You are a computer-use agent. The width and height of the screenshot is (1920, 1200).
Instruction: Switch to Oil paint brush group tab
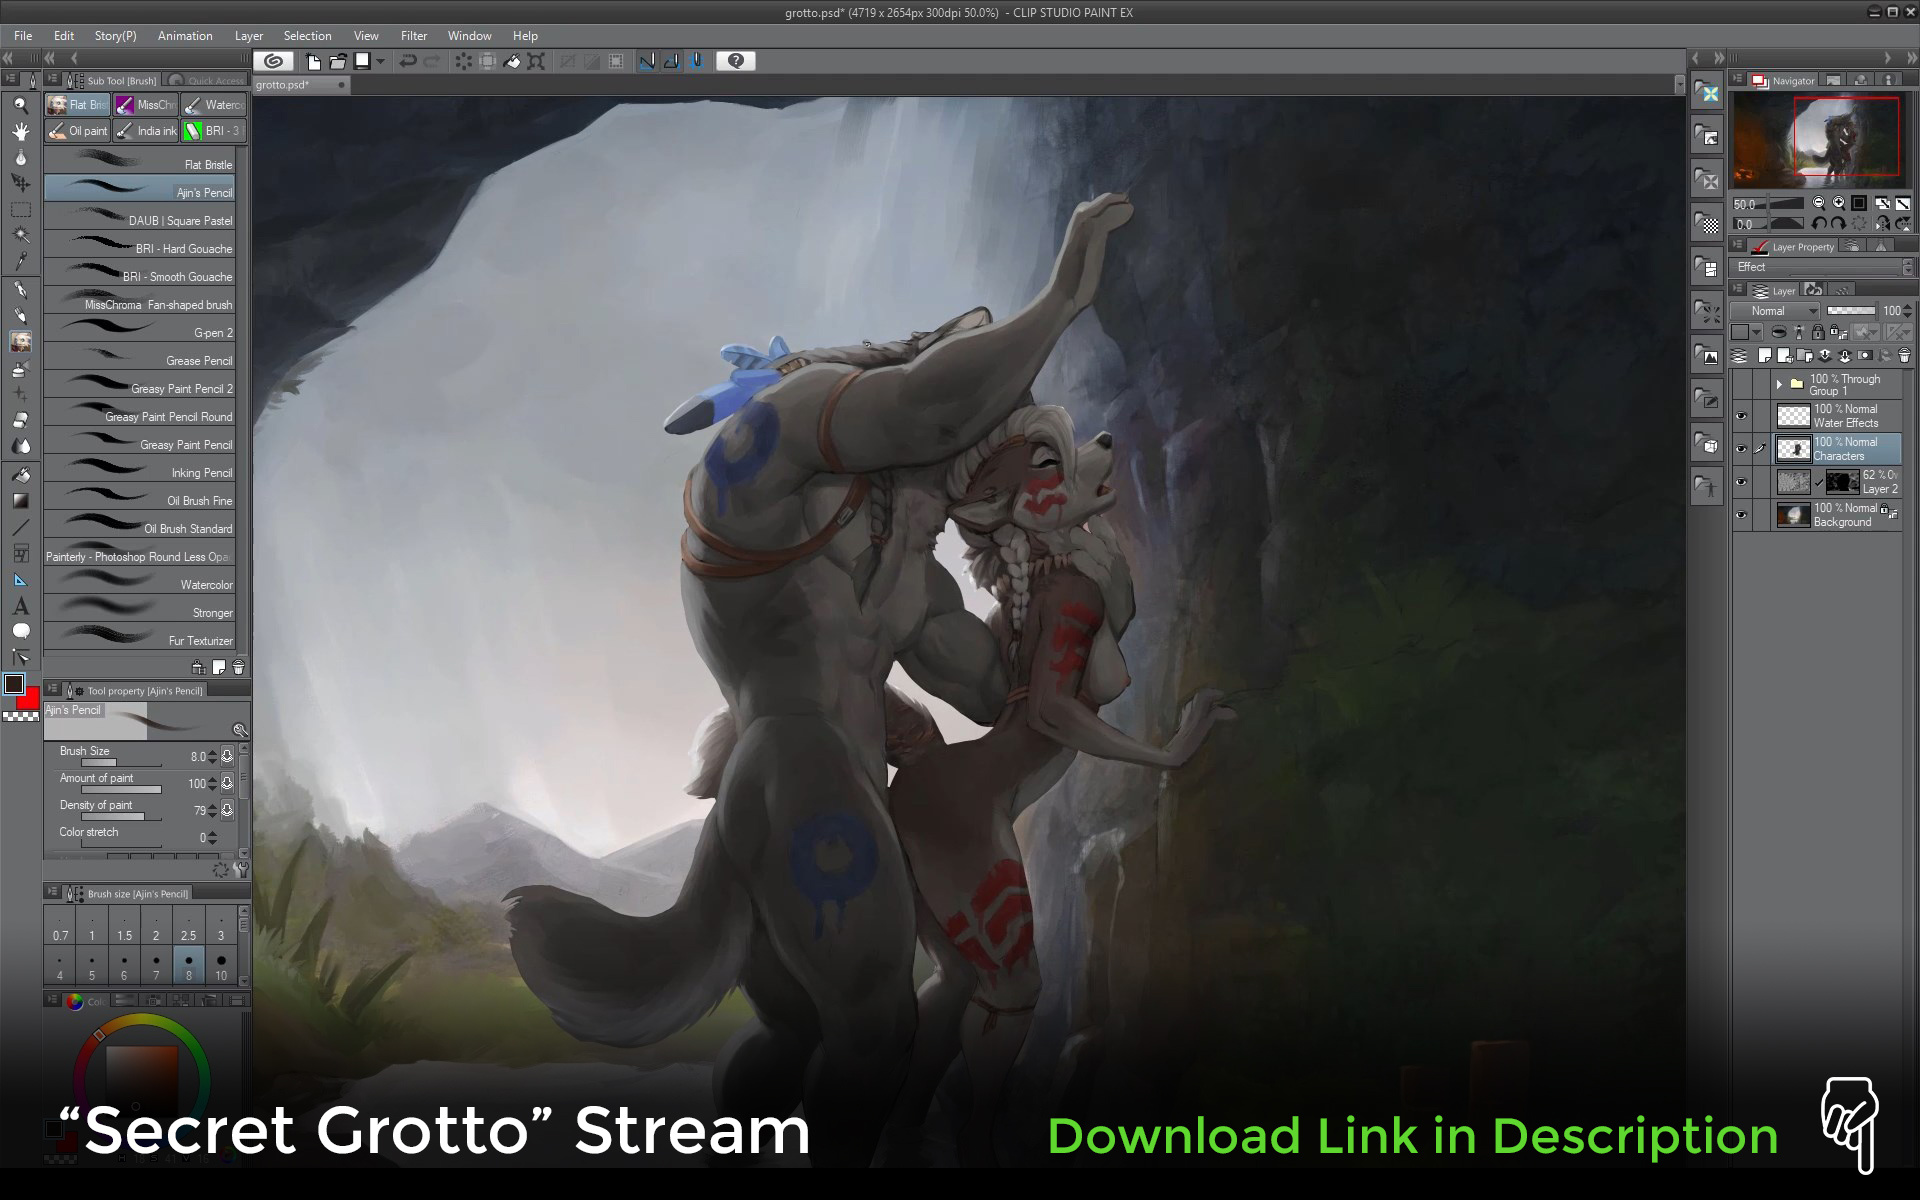point(78,131)
